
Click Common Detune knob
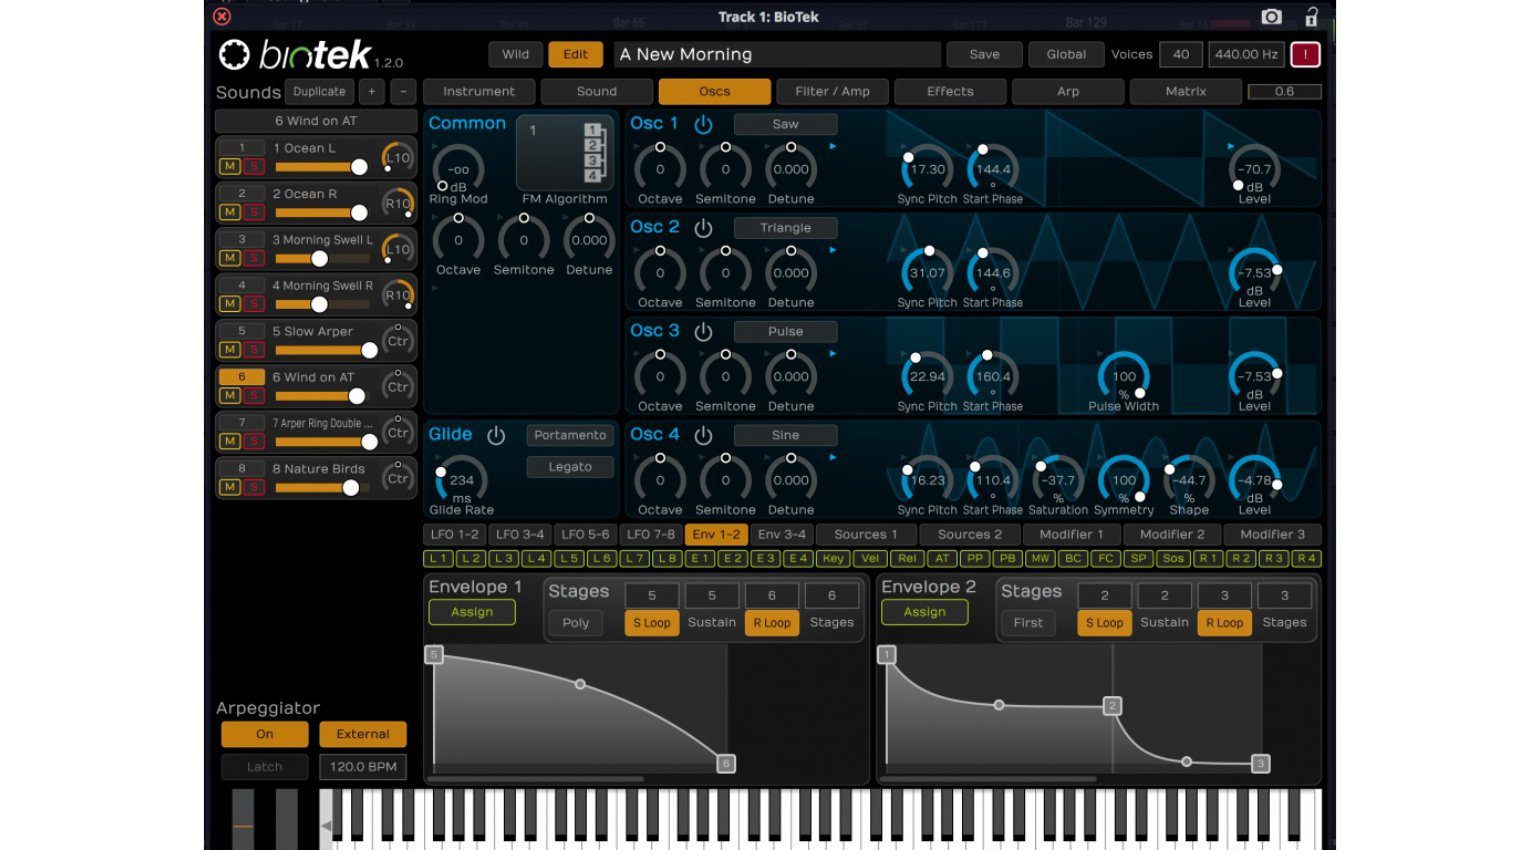click(x=589, y=240)
